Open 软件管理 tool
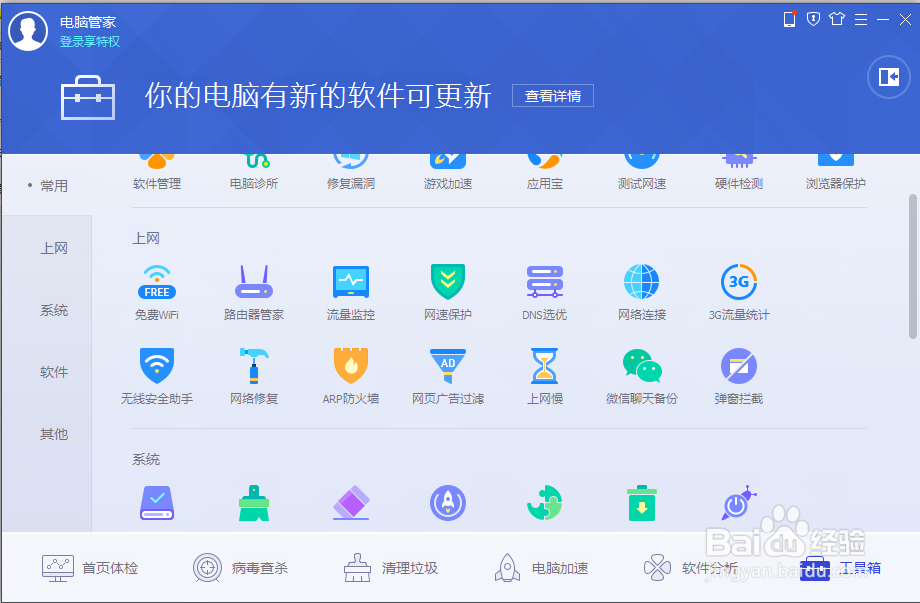 tap(157, 172)
